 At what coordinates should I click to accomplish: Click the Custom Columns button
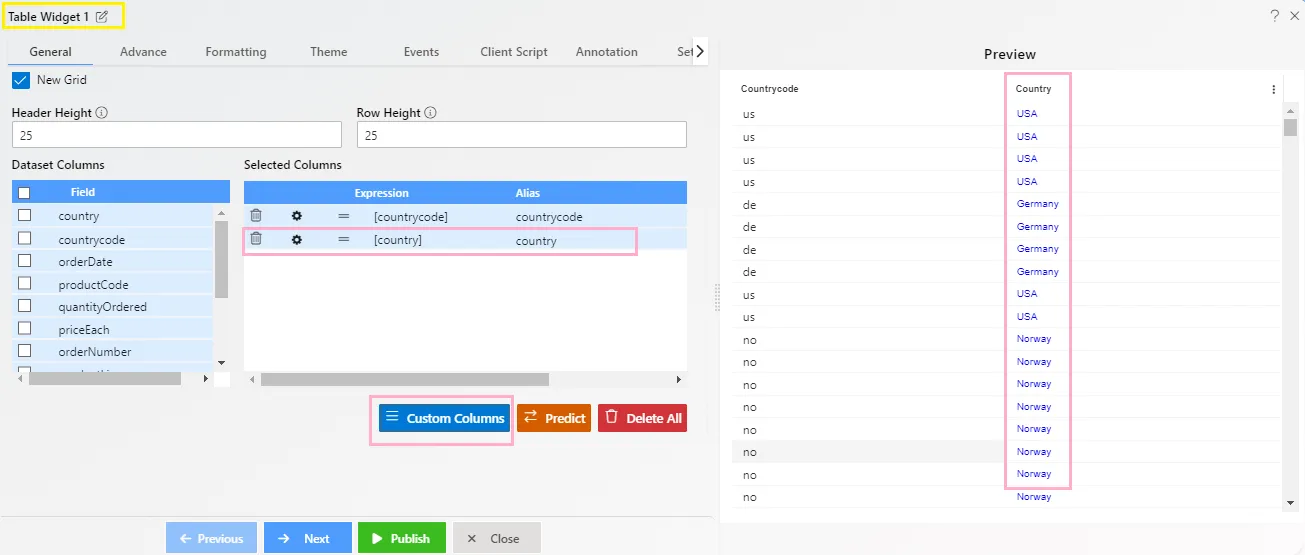pos(444,418)
